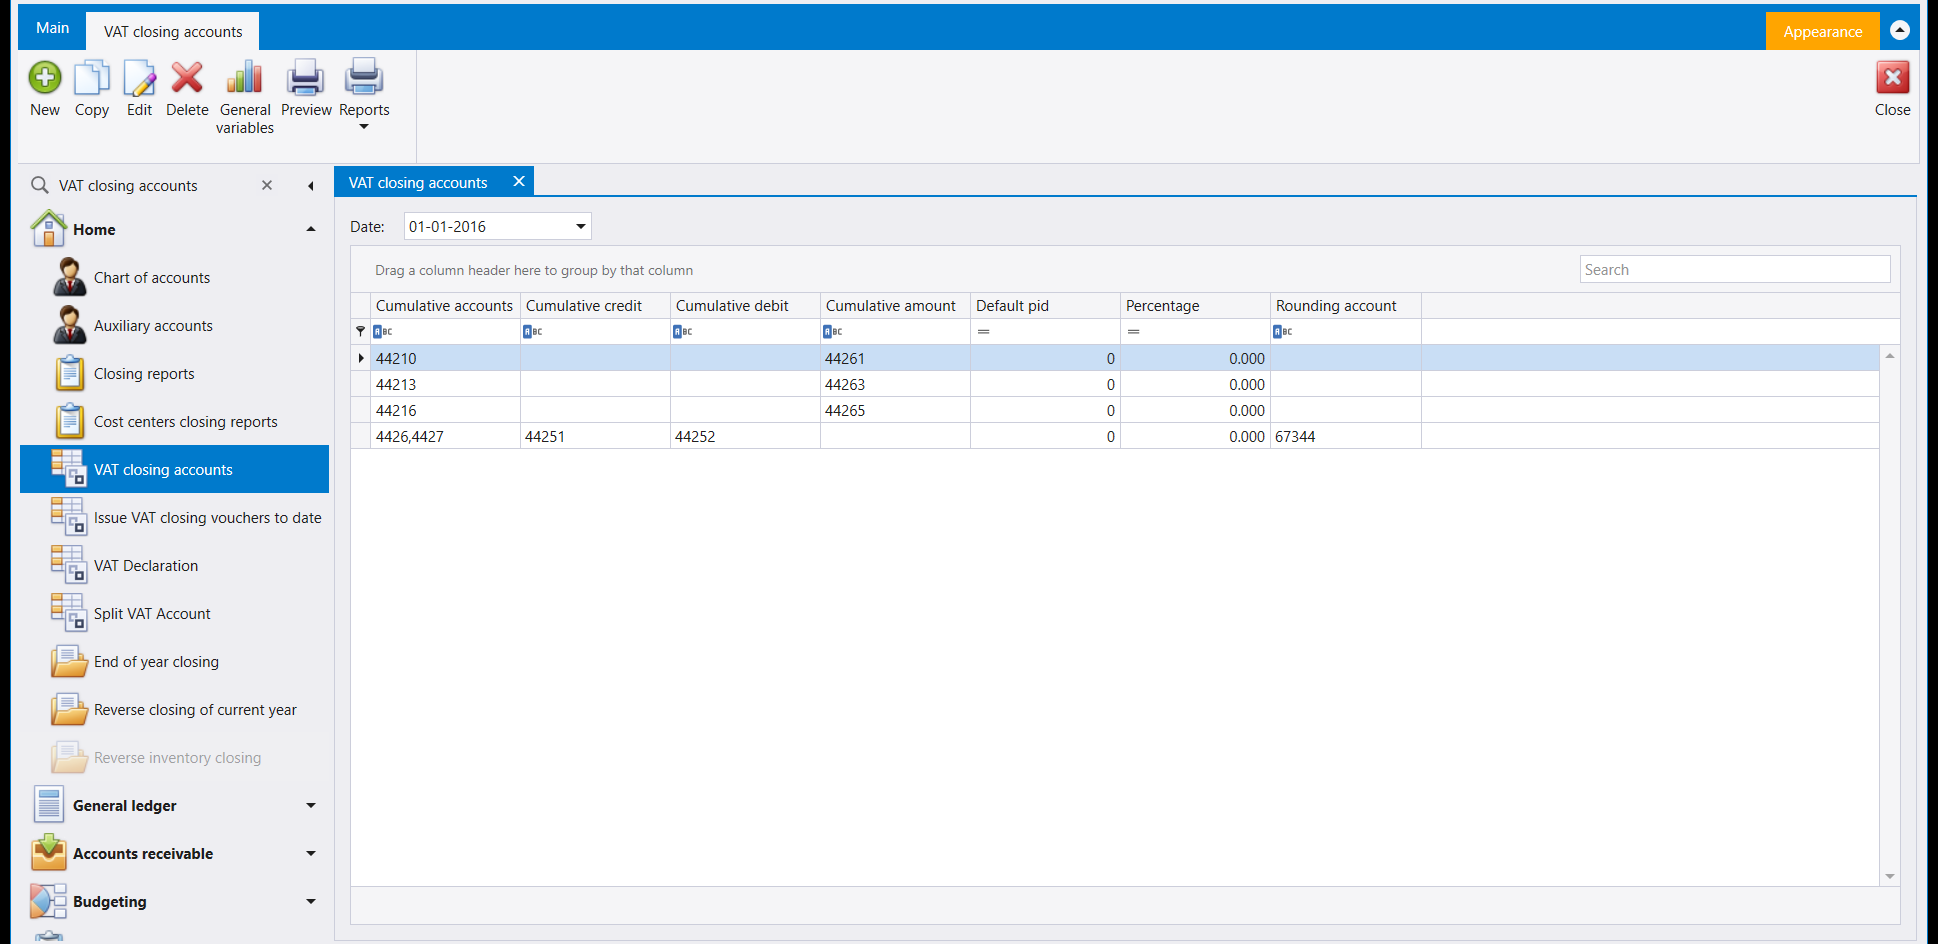Open Issue VAT closing vouchers to date
Image resolution: width=1938 pixels, height=944 pixels.
[x=208, y=518]
